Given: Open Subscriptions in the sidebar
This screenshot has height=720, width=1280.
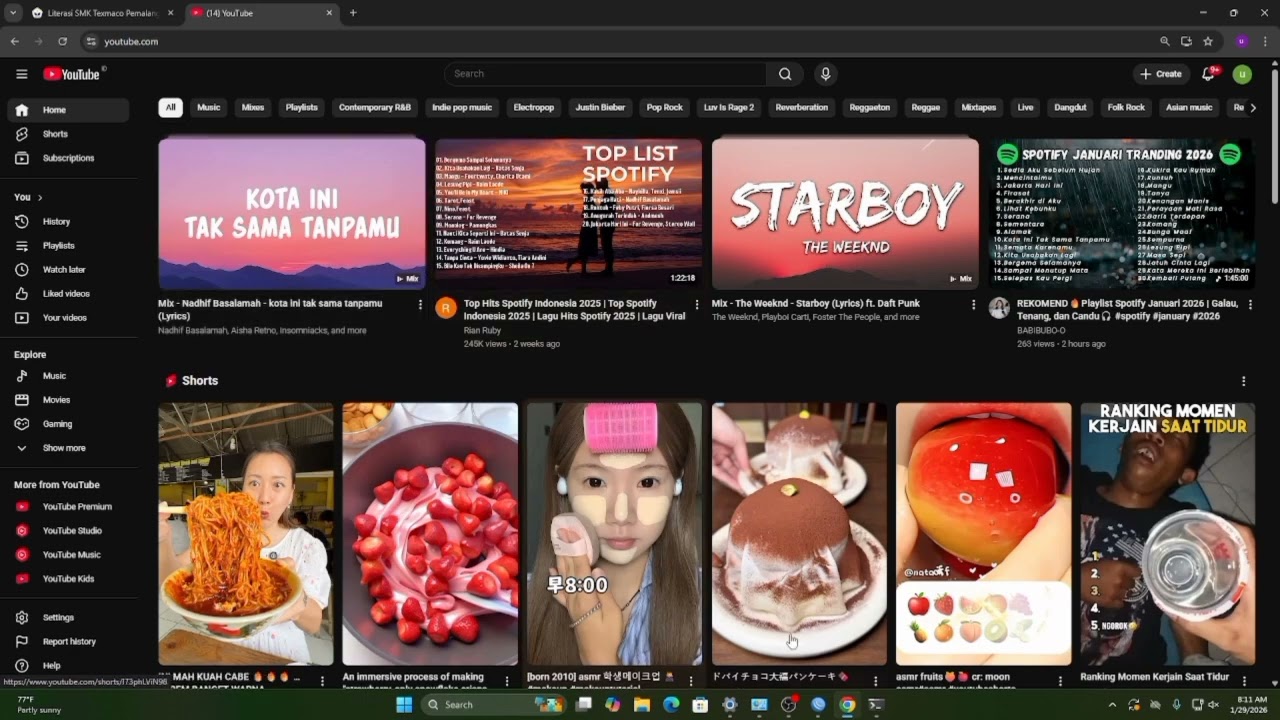Looking at the screenshot, I should (68, 158).
